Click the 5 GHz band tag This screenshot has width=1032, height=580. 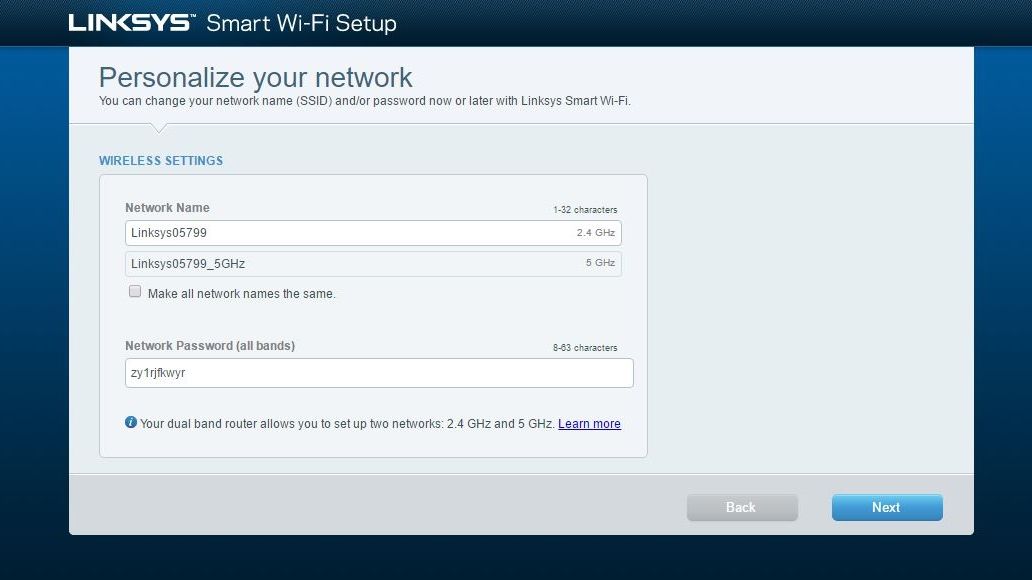click(x=600, y=263)
